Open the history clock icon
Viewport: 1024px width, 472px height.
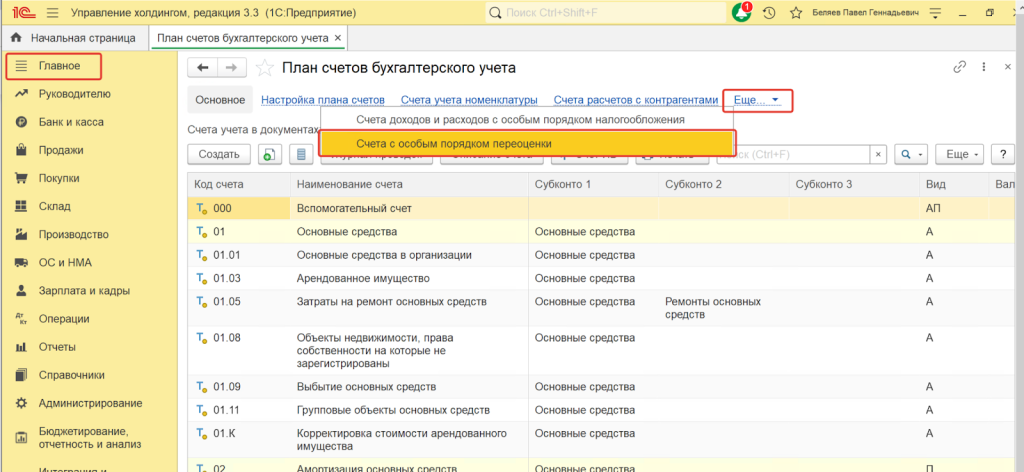pyautogui.click(x=768, y=13)
